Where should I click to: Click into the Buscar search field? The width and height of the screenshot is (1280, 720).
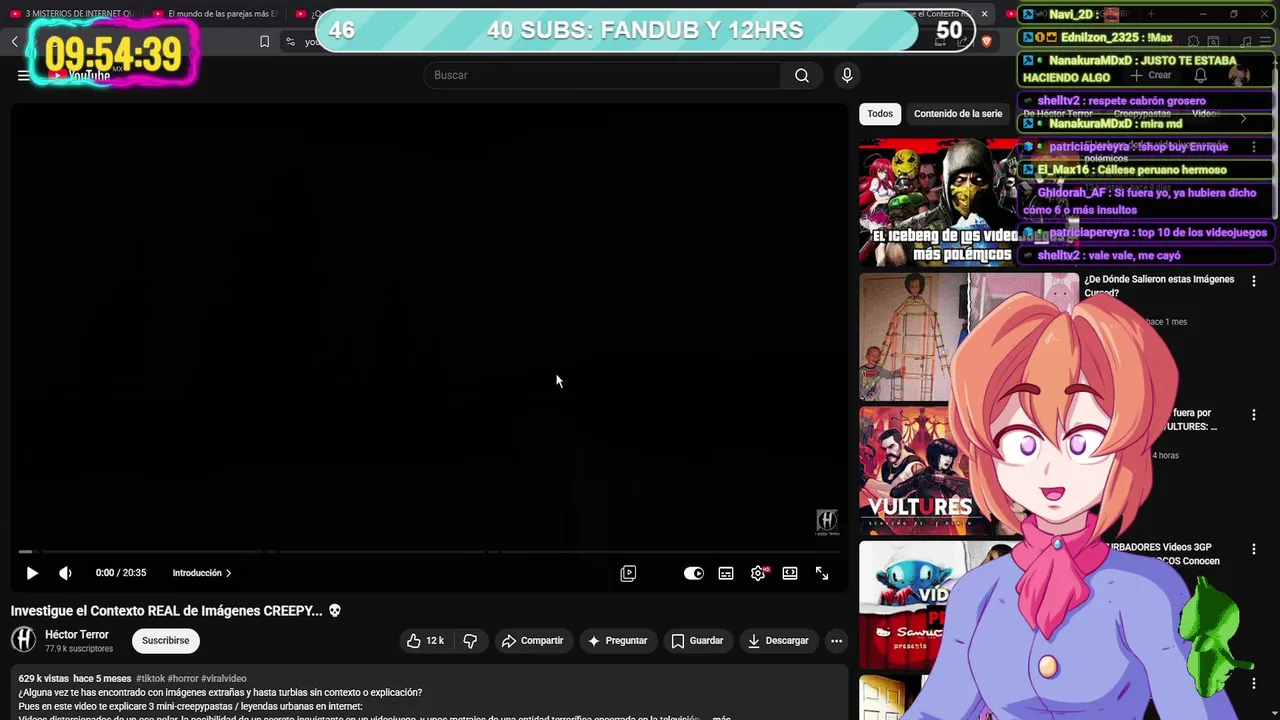point(603,75)
